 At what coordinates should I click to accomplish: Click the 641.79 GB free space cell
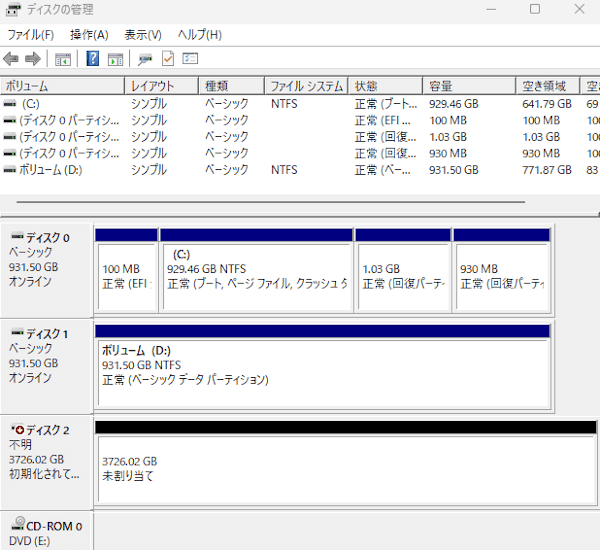pos(547,104)
